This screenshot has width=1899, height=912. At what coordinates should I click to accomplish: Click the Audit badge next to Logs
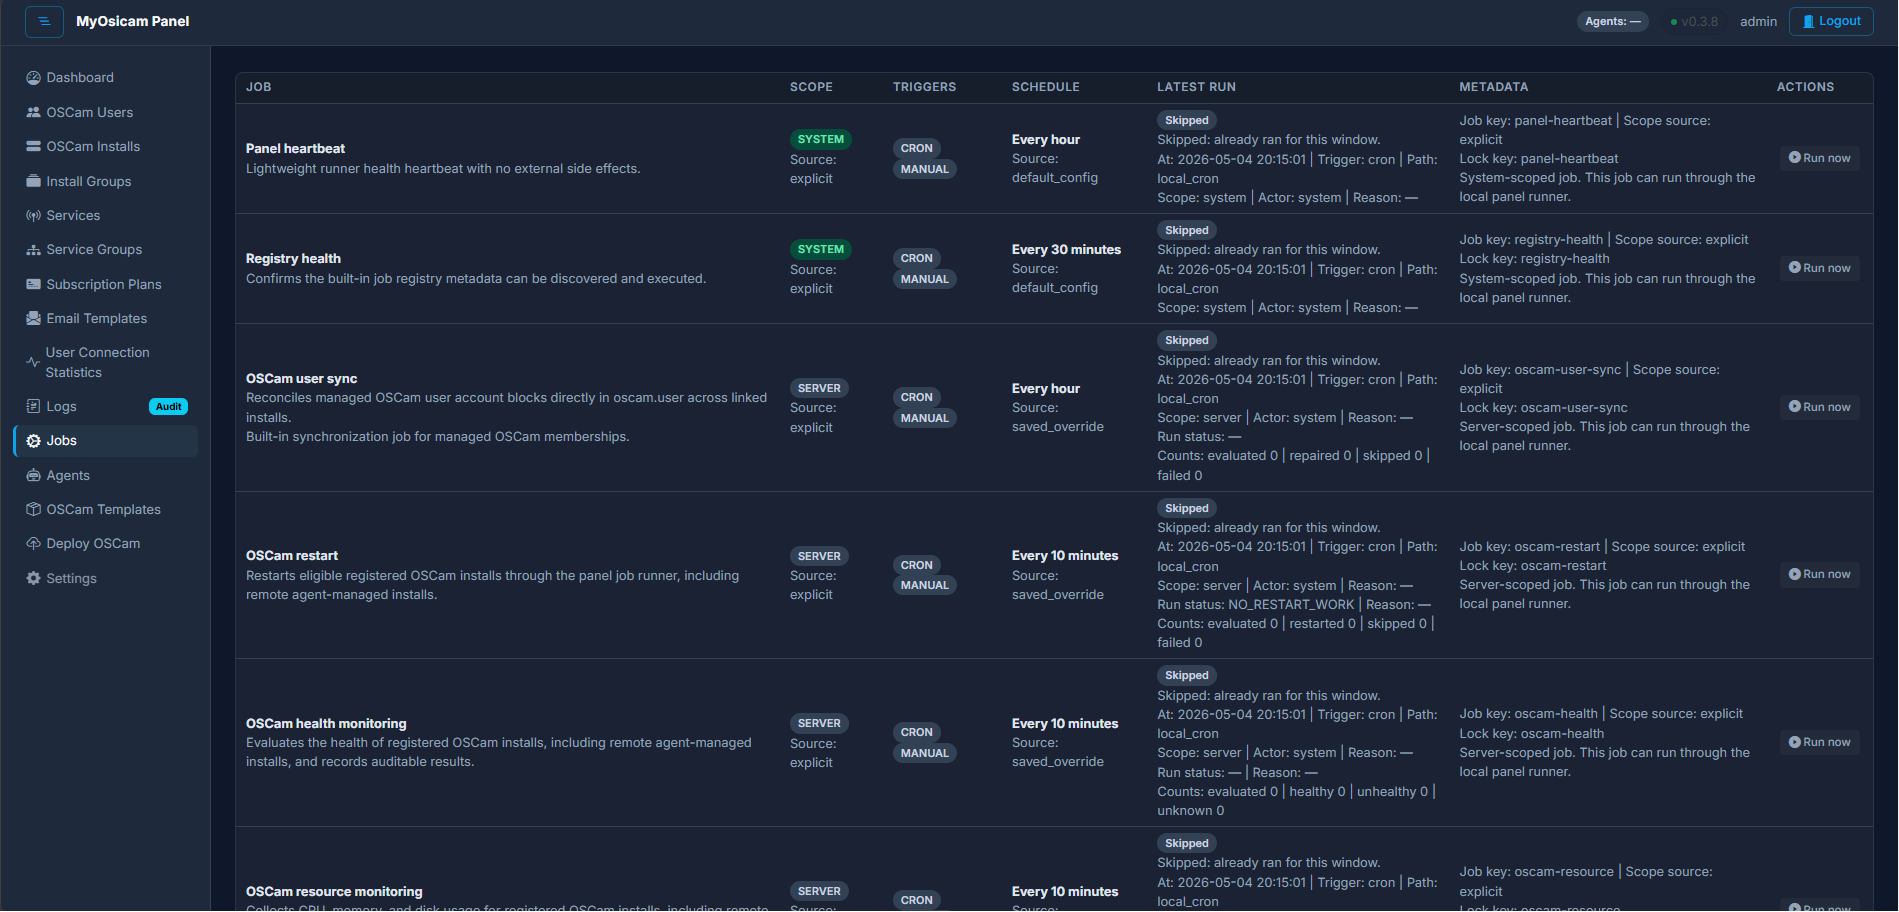coord(168,406)
